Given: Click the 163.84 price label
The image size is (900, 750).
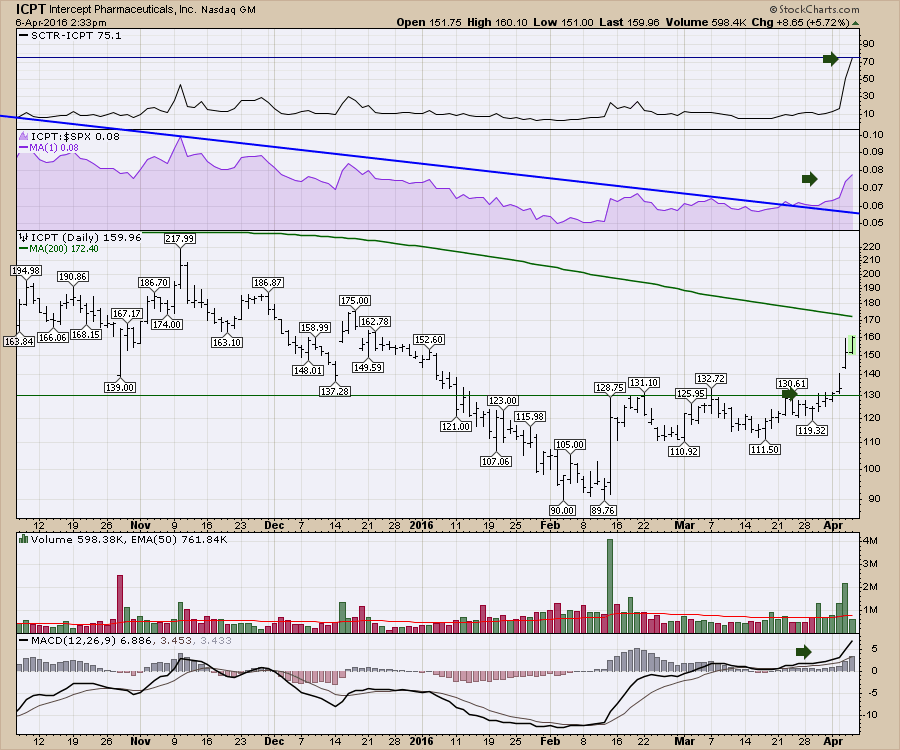Looking at the screenshot, I should click(x=19, y=341).
